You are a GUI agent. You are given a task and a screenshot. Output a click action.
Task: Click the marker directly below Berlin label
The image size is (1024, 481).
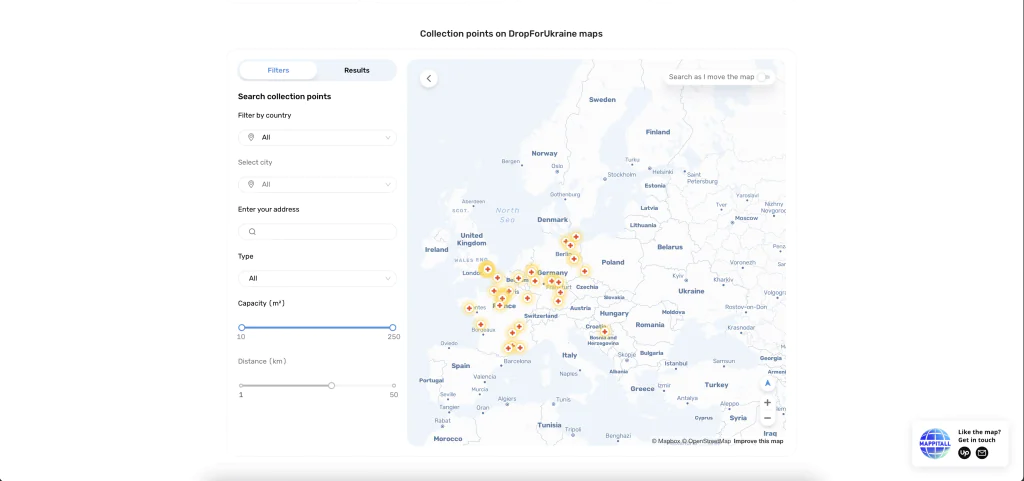point(574,259)
